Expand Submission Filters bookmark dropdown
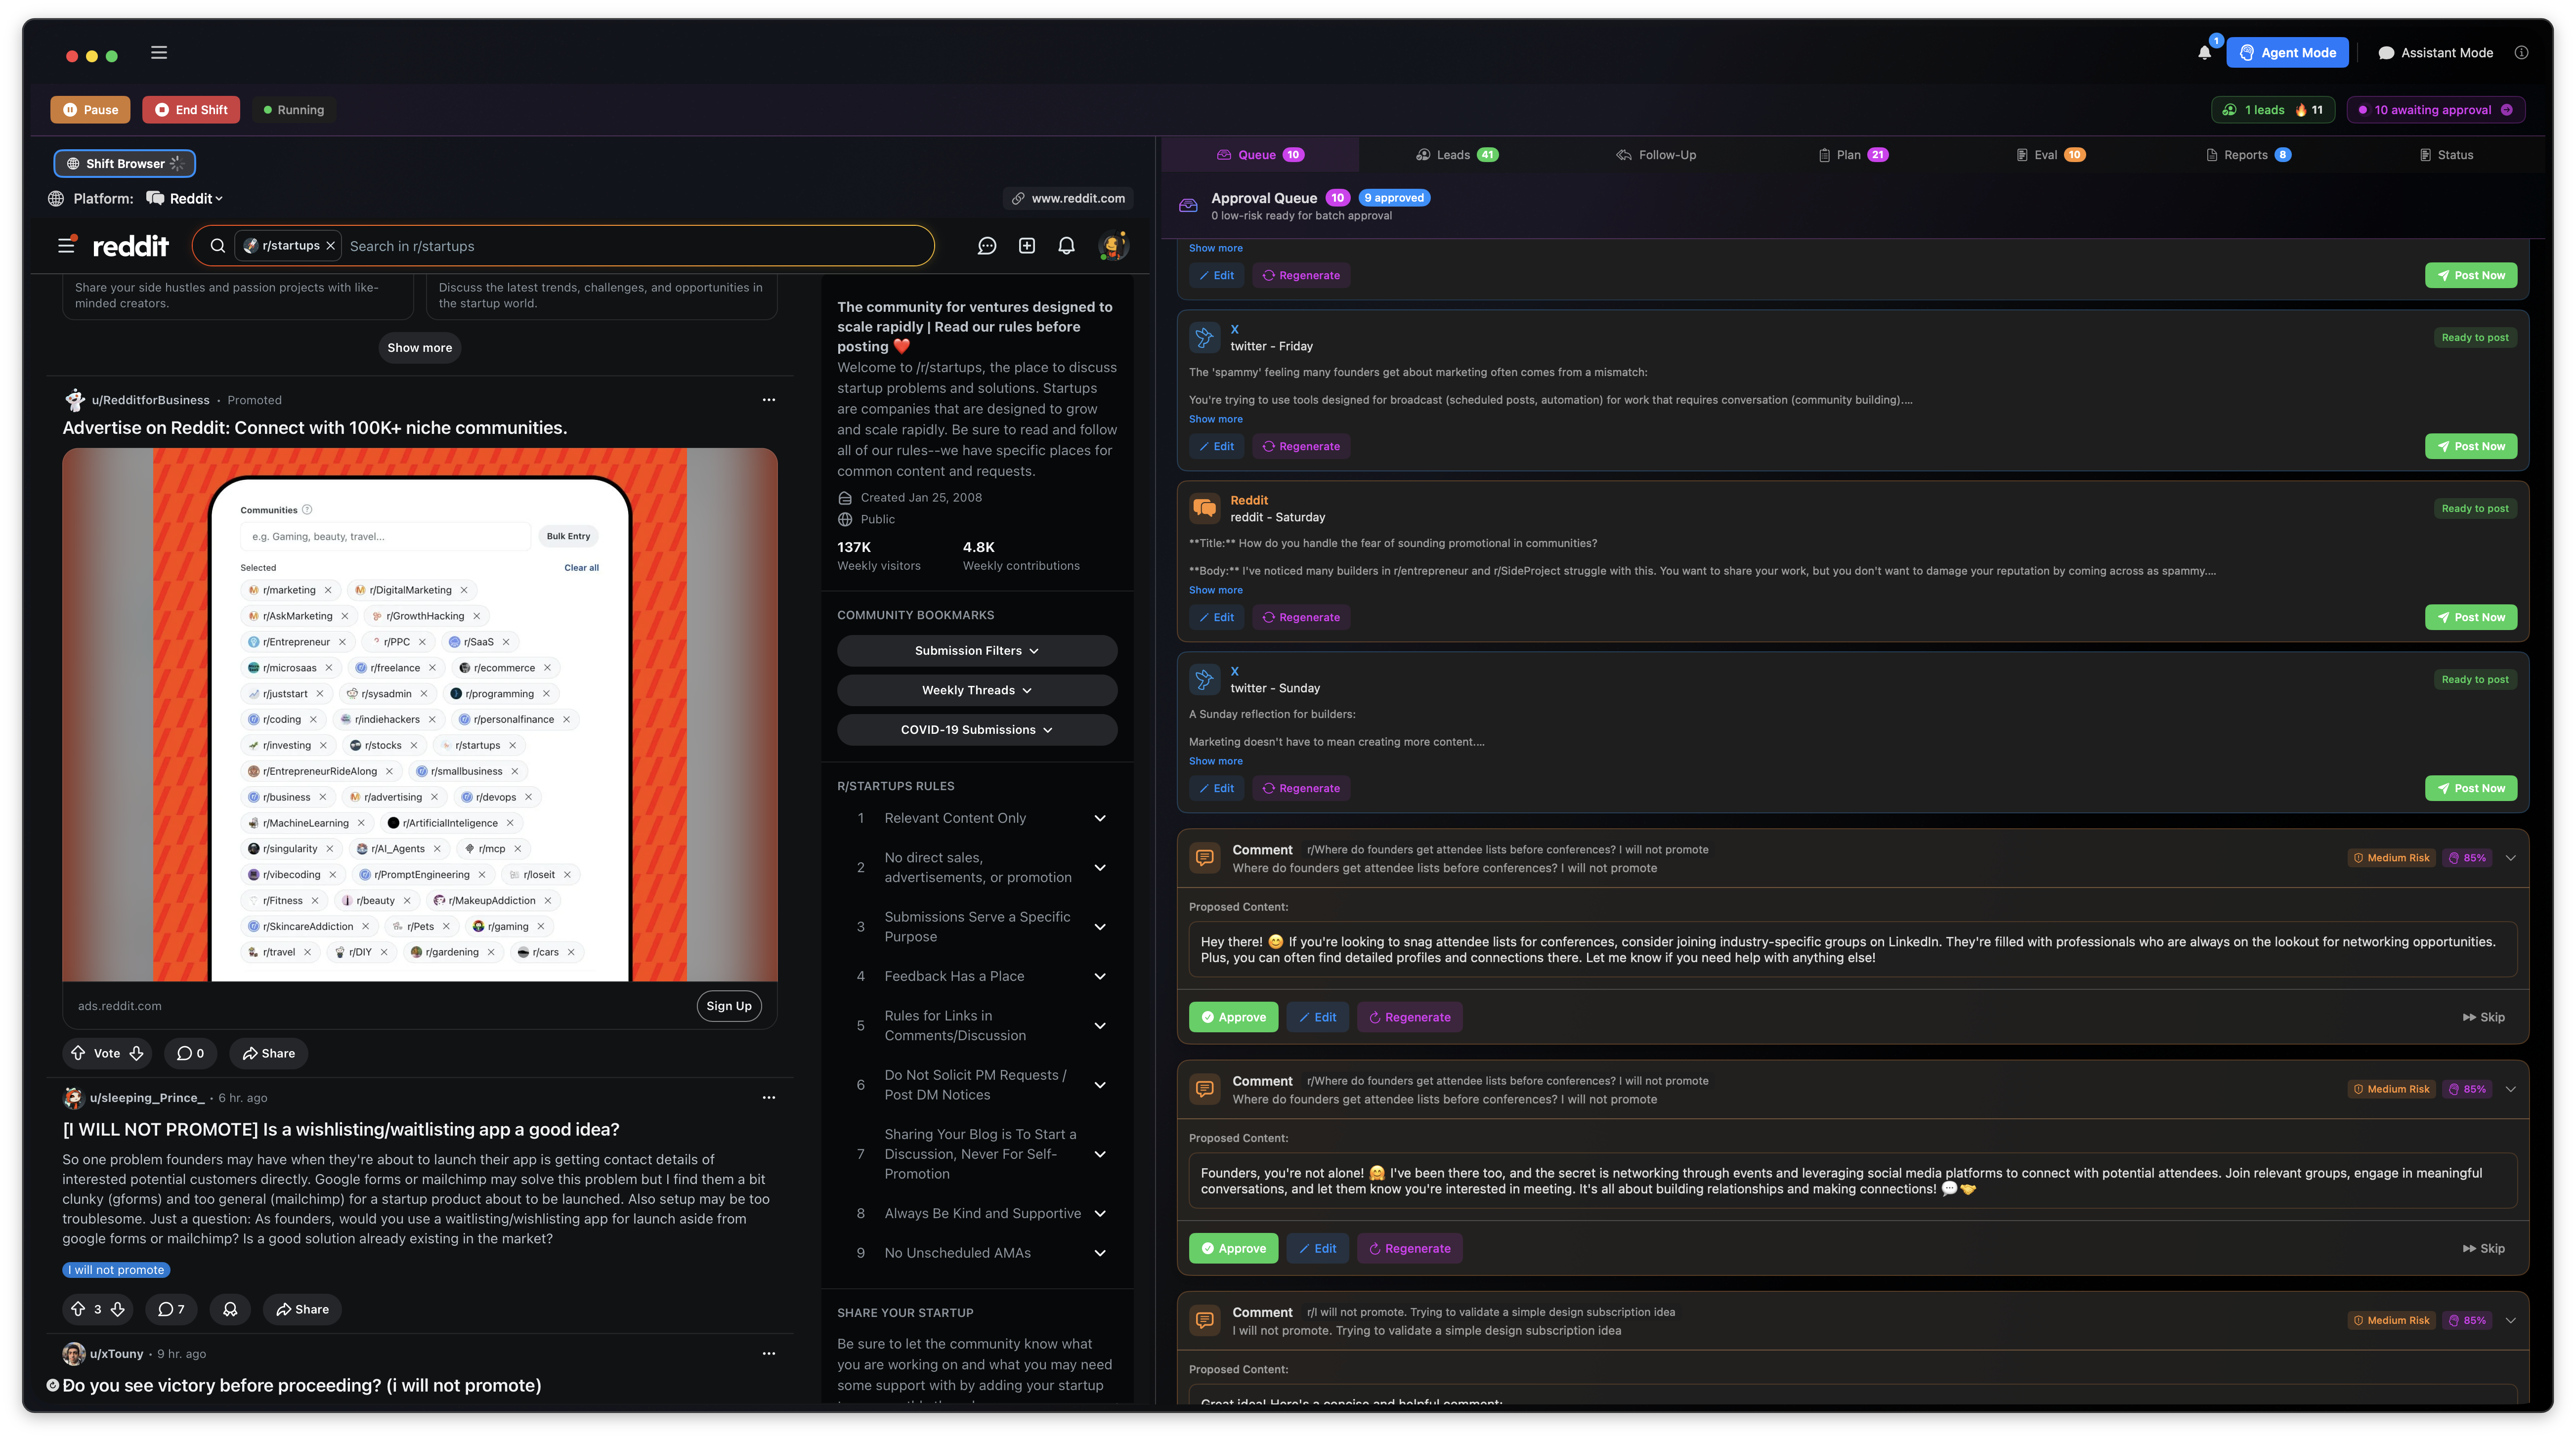 point(977,651)
